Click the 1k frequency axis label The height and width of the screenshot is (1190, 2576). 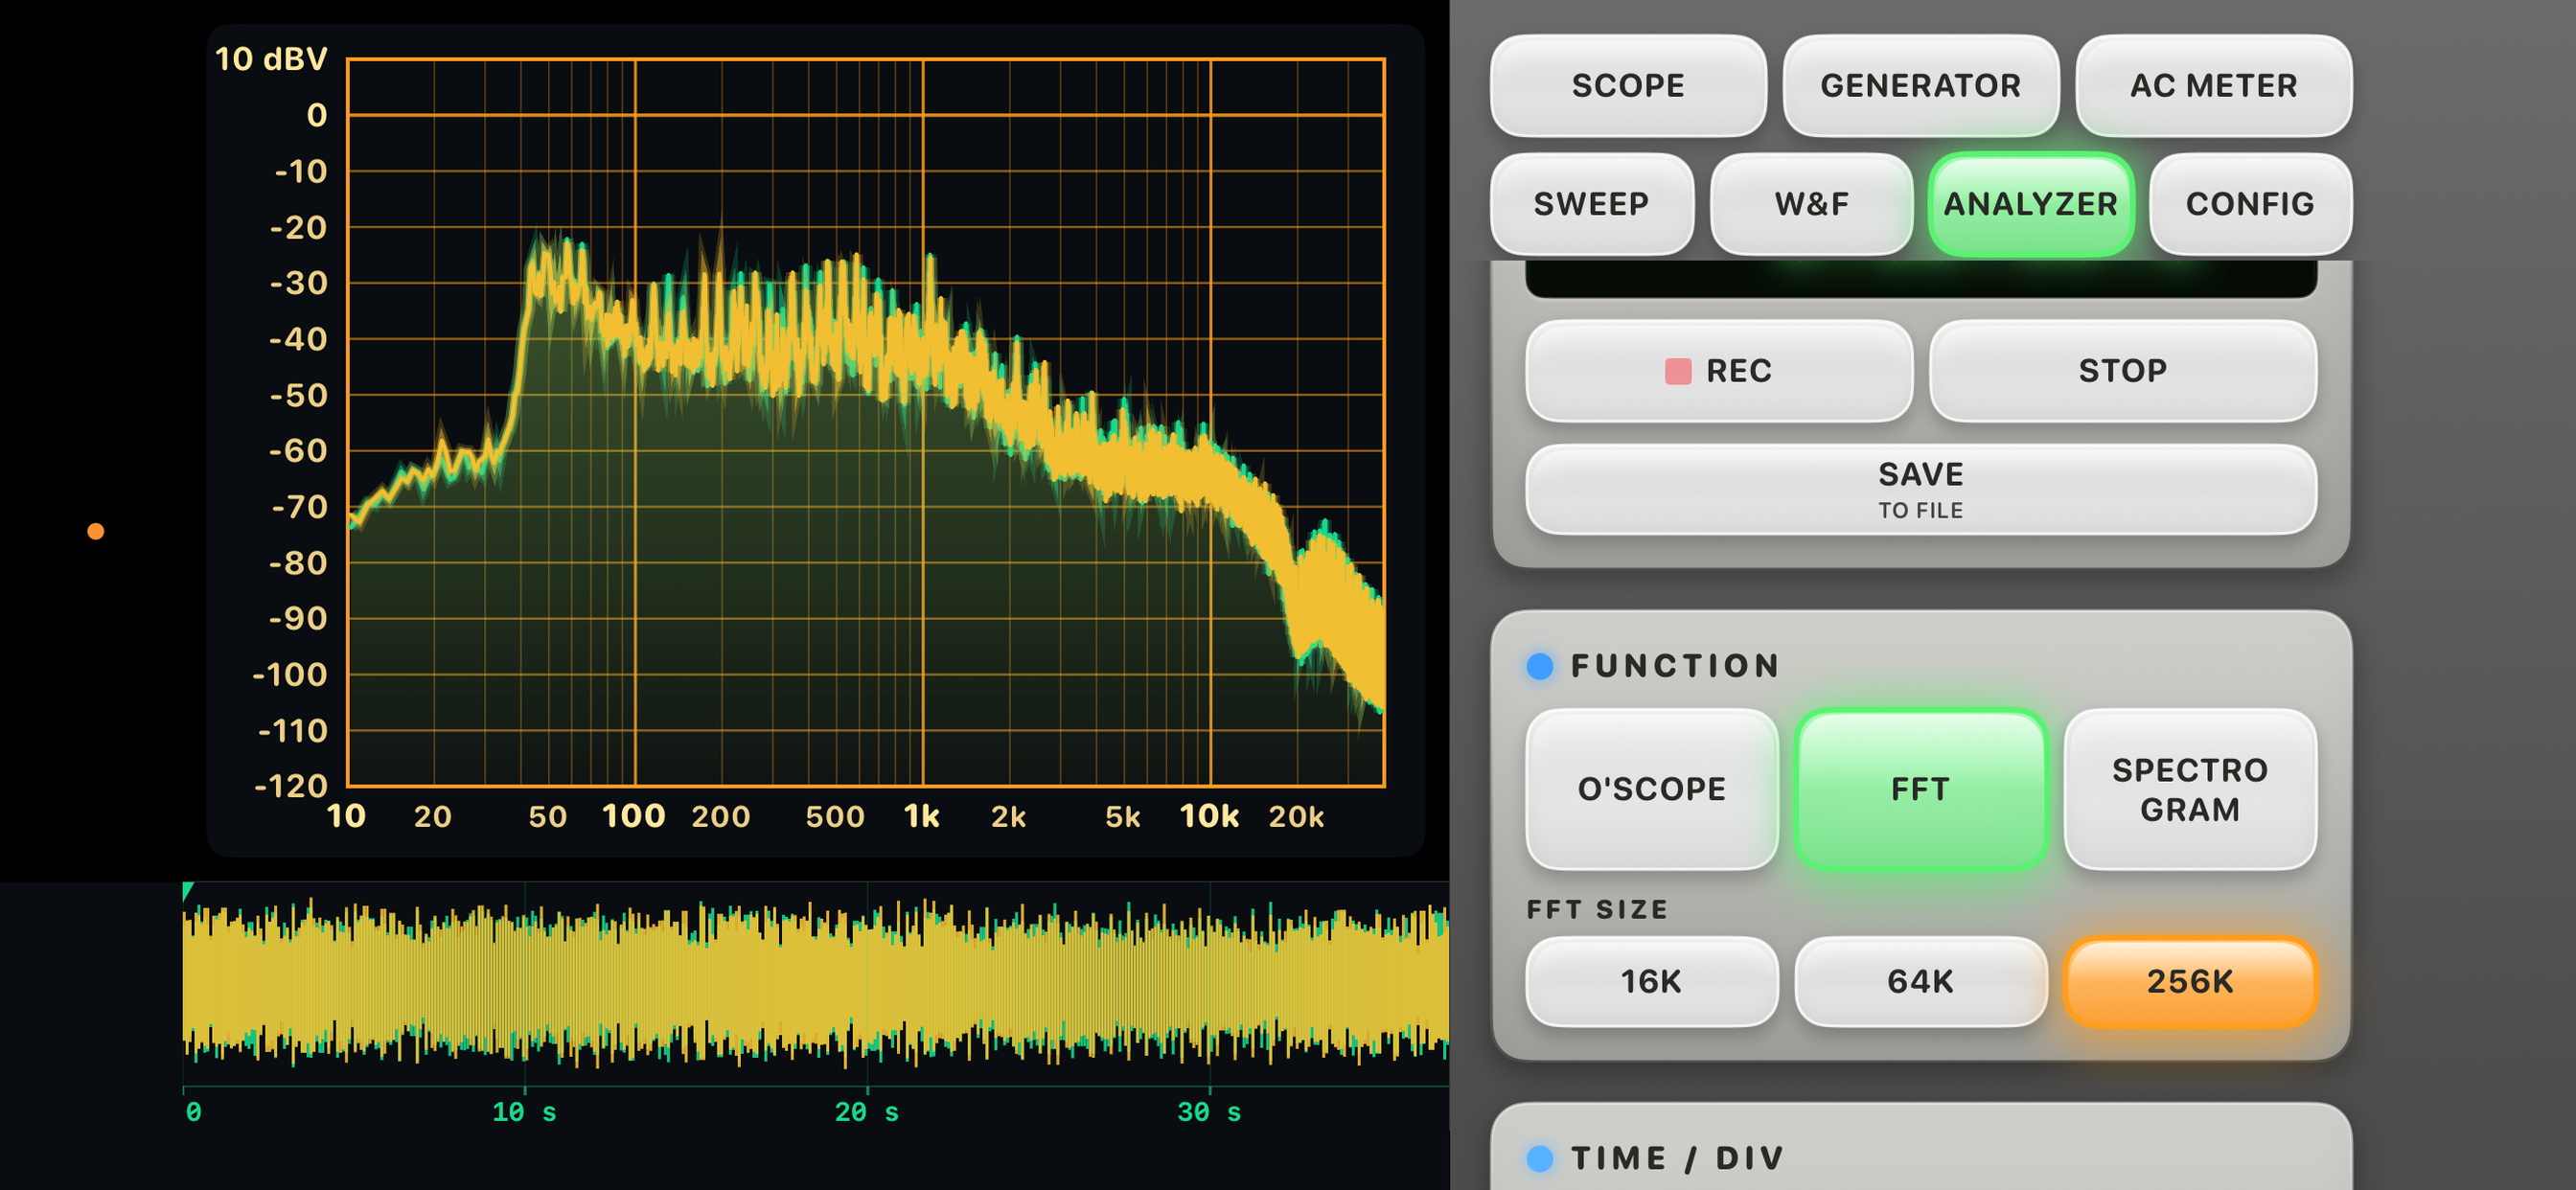921,817
